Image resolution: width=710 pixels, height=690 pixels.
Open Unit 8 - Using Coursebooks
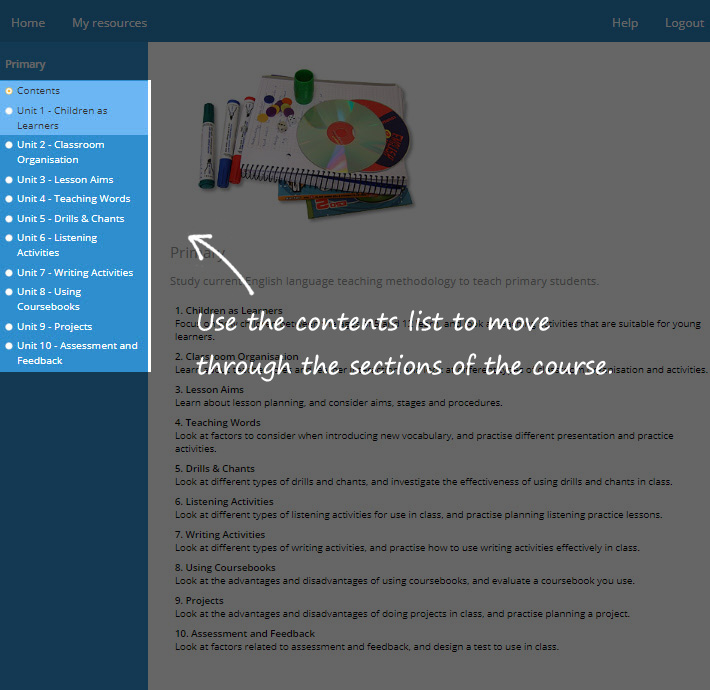pos(49,299)
